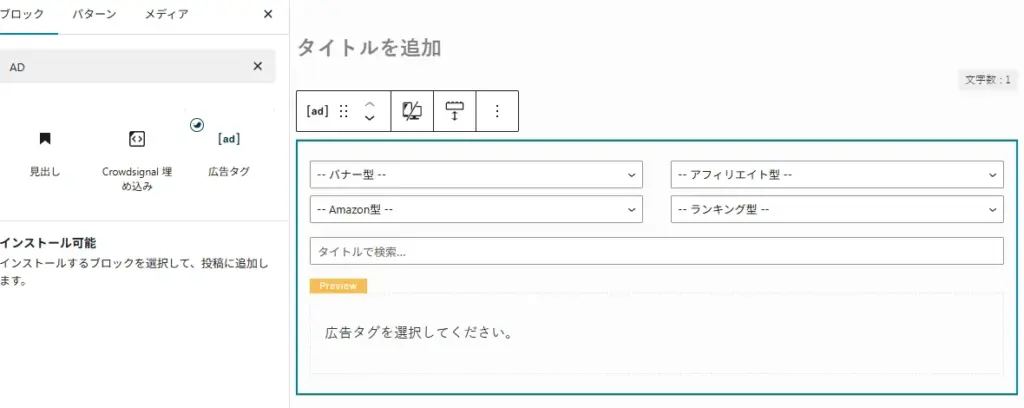Click the [ad] block type icon in toolbar
This screenshot has height=408, width=1024.
coord(317,111)
